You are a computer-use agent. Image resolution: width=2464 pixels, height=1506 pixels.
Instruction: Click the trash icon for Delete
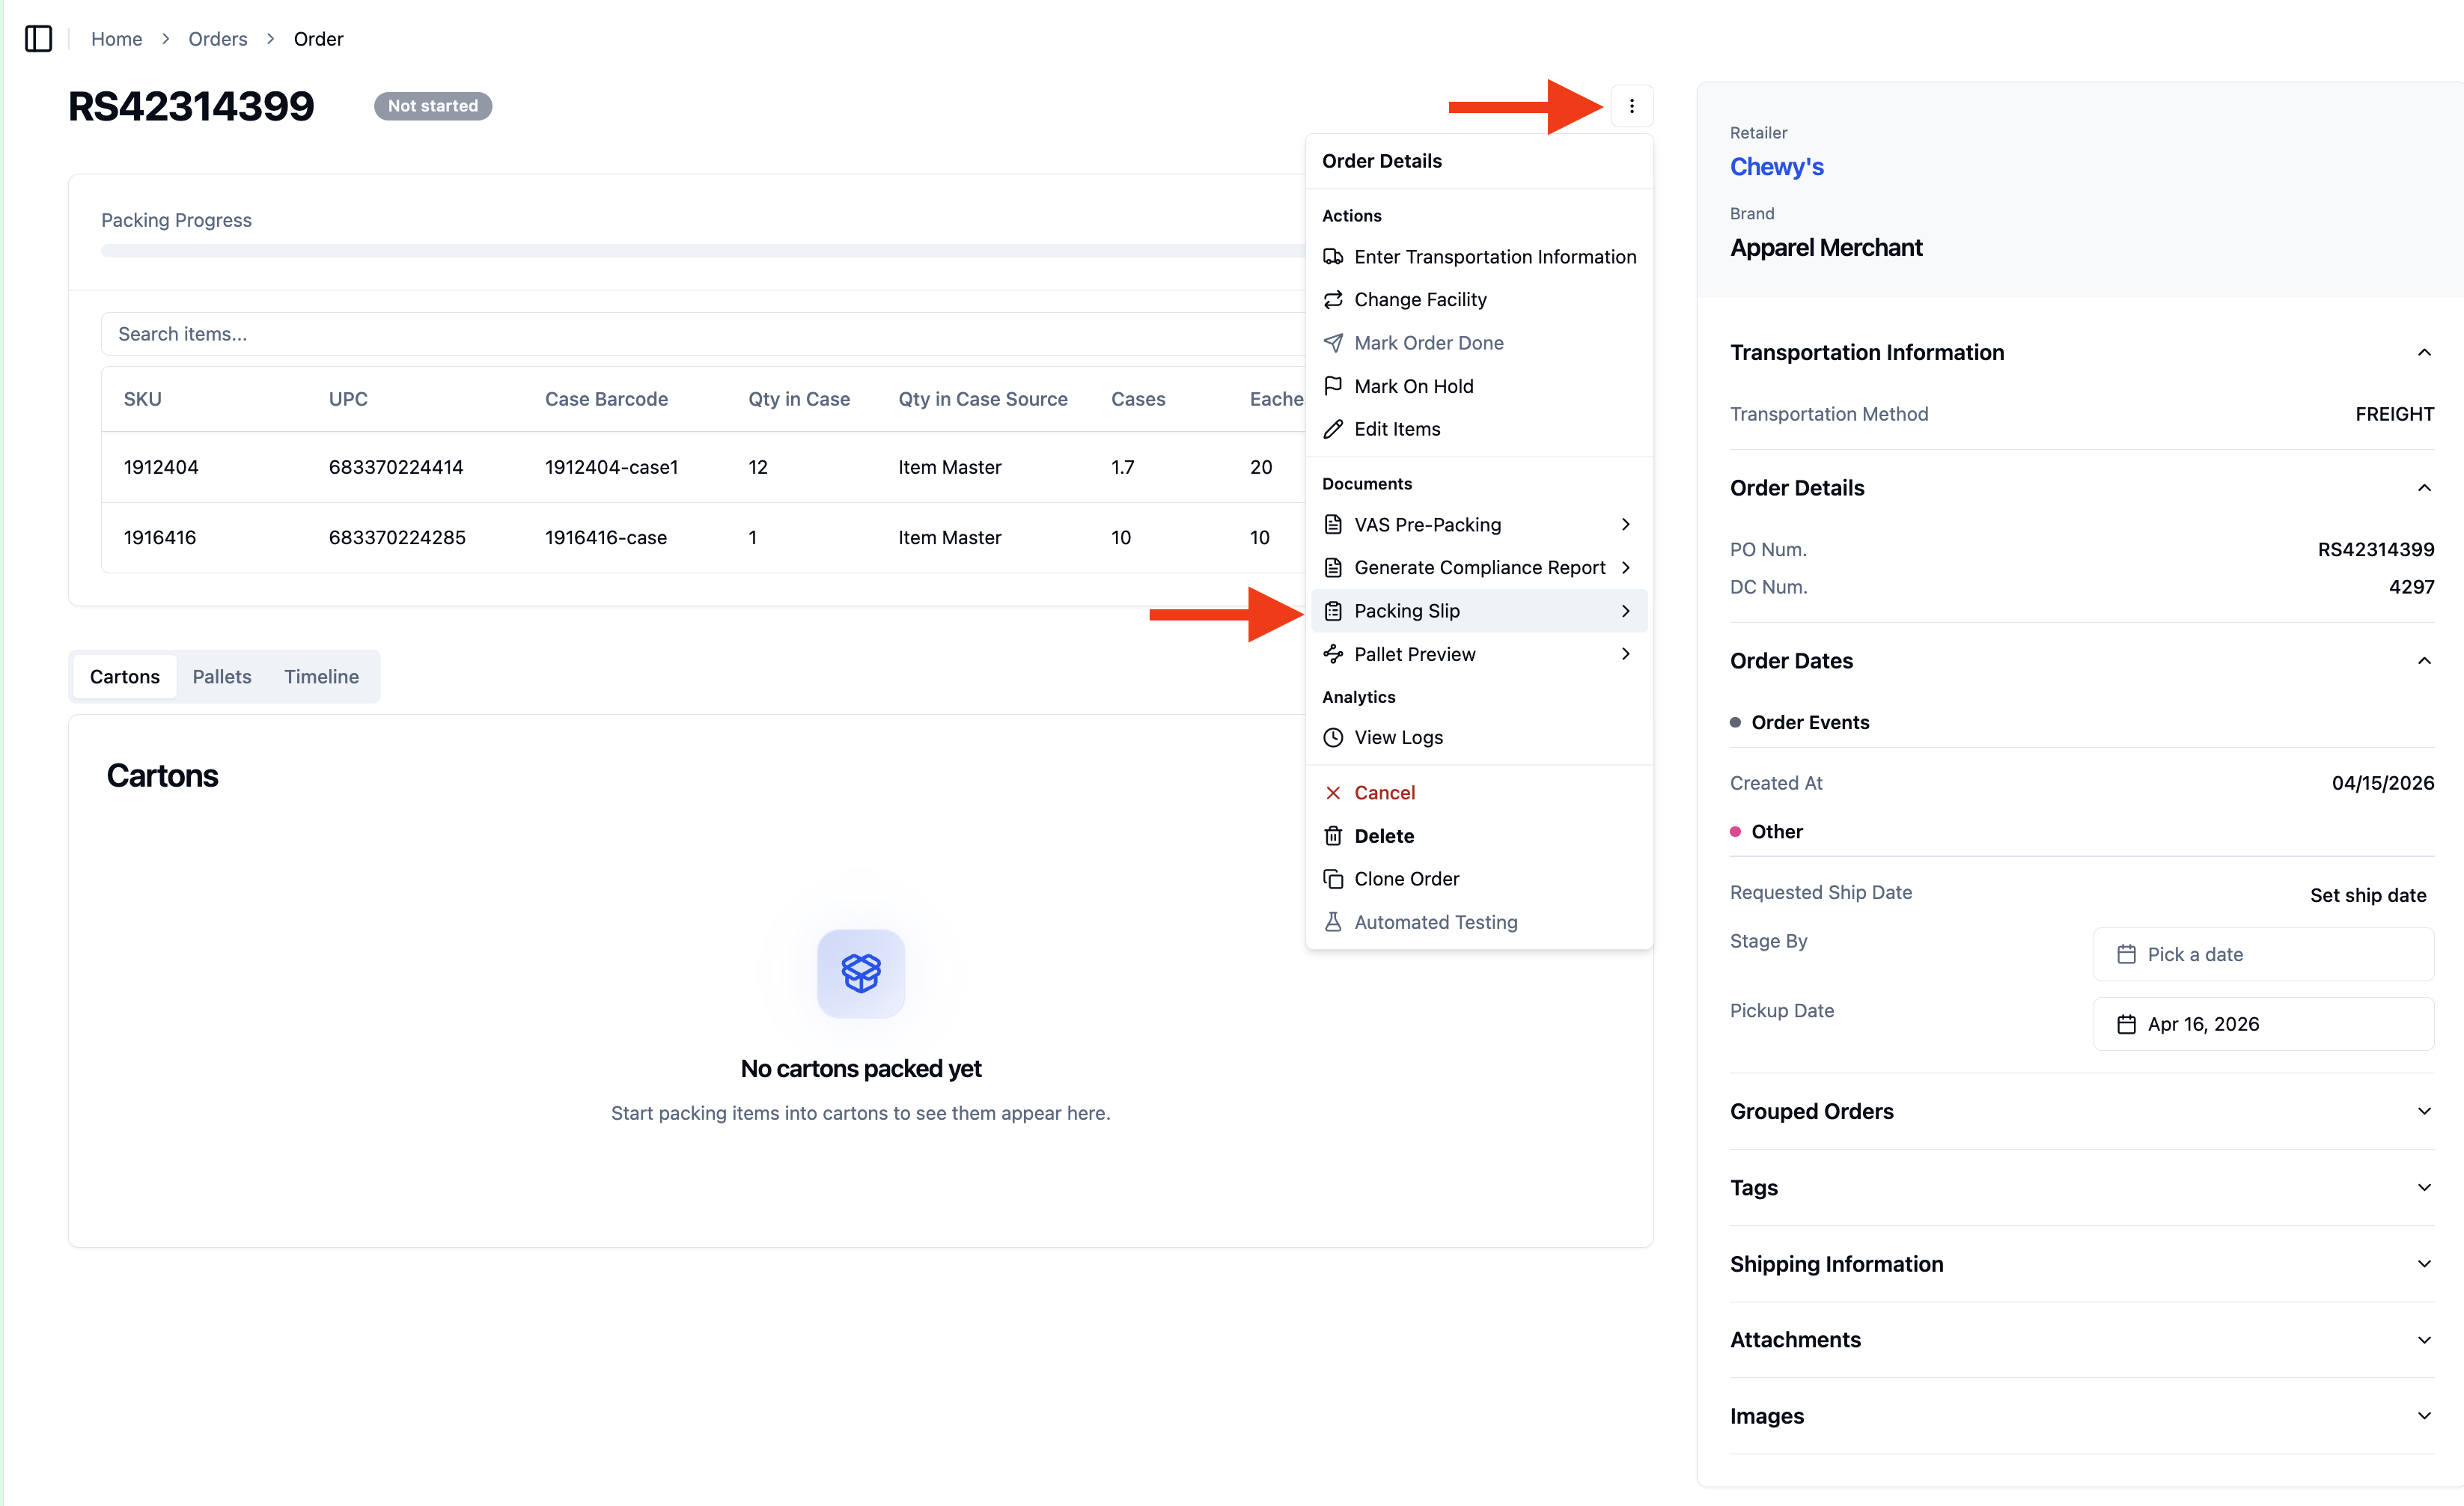(x=1332, y=836)
